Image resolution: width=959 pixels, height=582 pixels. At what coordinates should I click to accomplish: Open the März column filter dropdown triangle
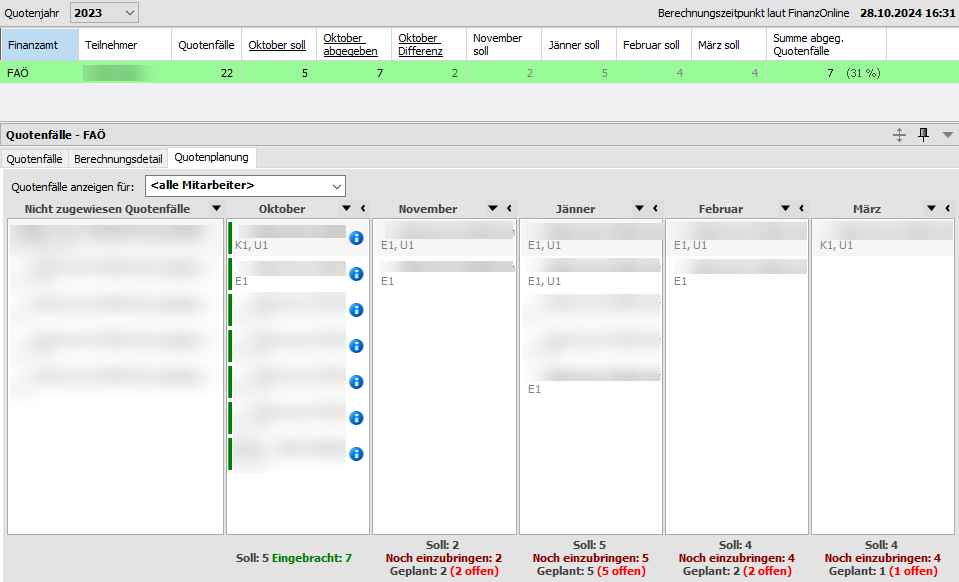pos(931,209)
